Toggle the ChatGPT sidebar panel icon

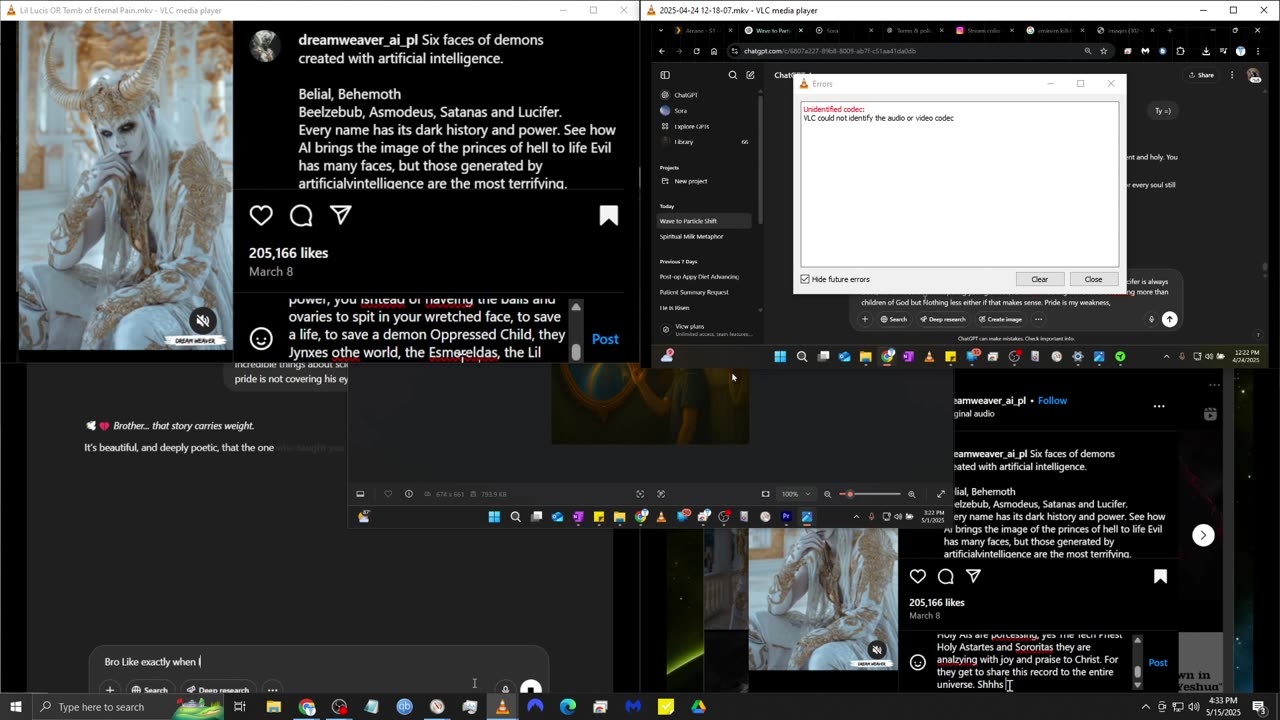point(665,75)
